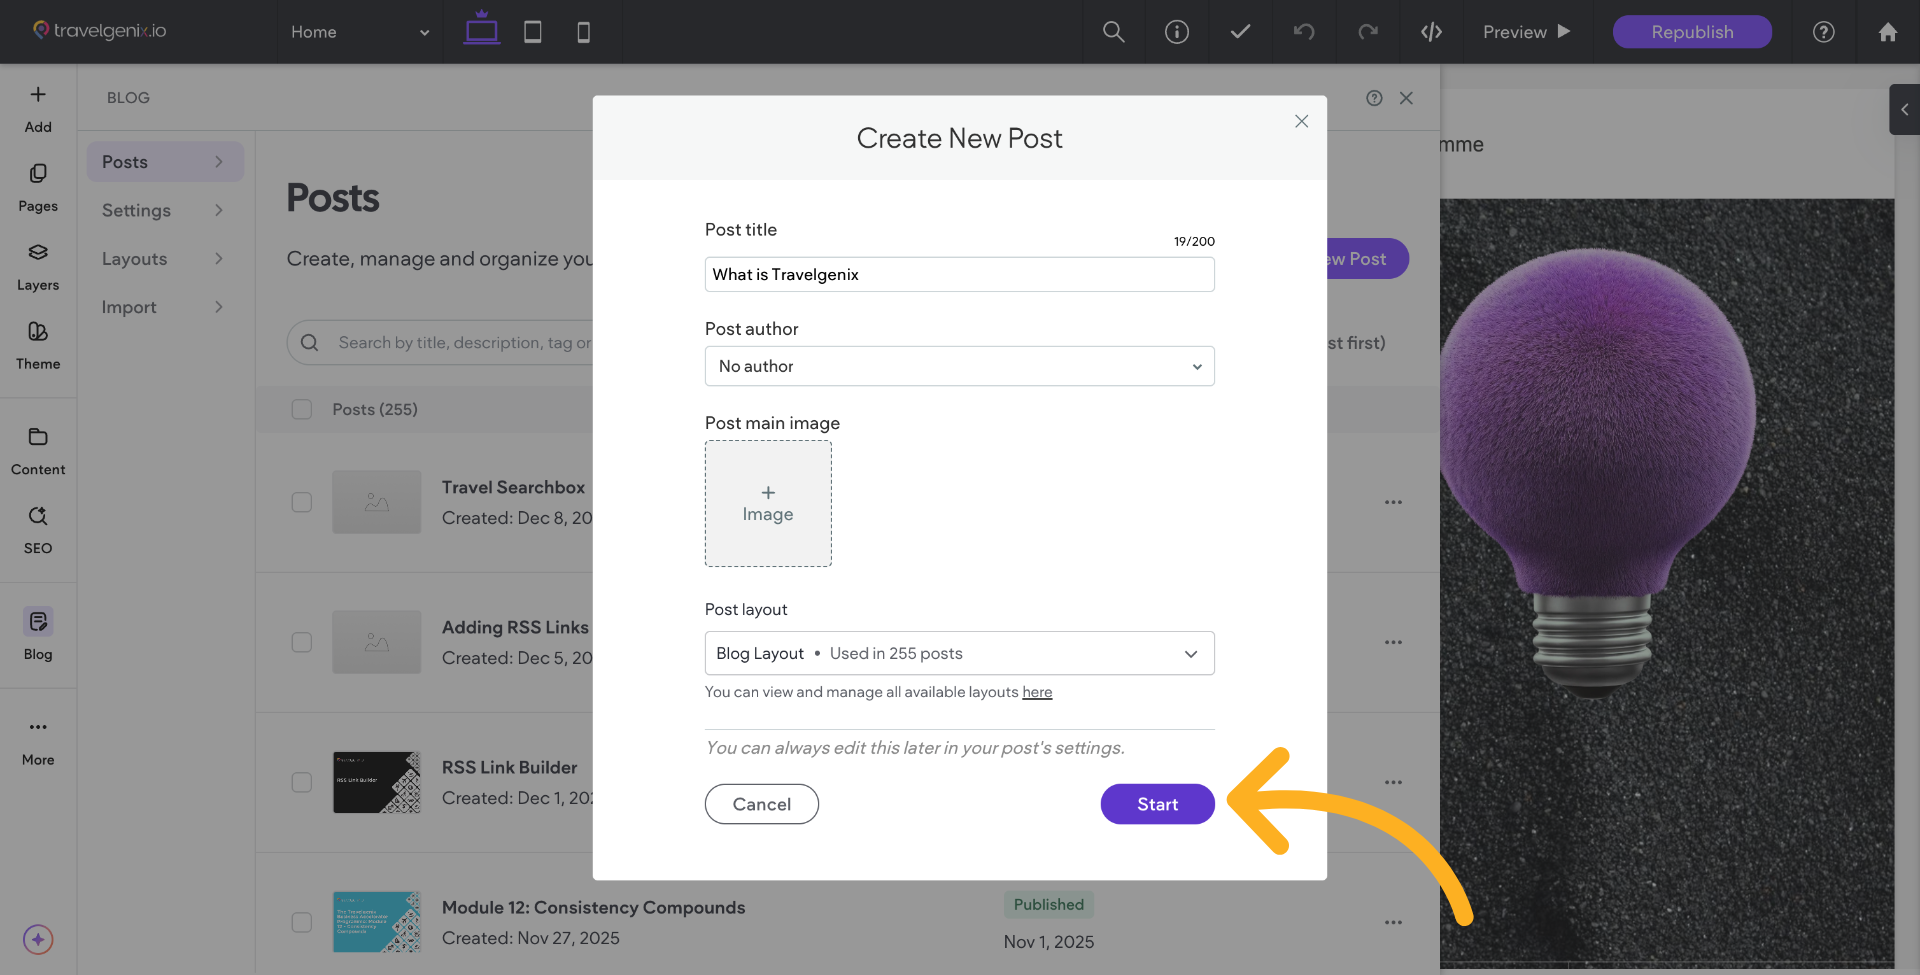Open the Home page selector dropdown

point(360,32)
